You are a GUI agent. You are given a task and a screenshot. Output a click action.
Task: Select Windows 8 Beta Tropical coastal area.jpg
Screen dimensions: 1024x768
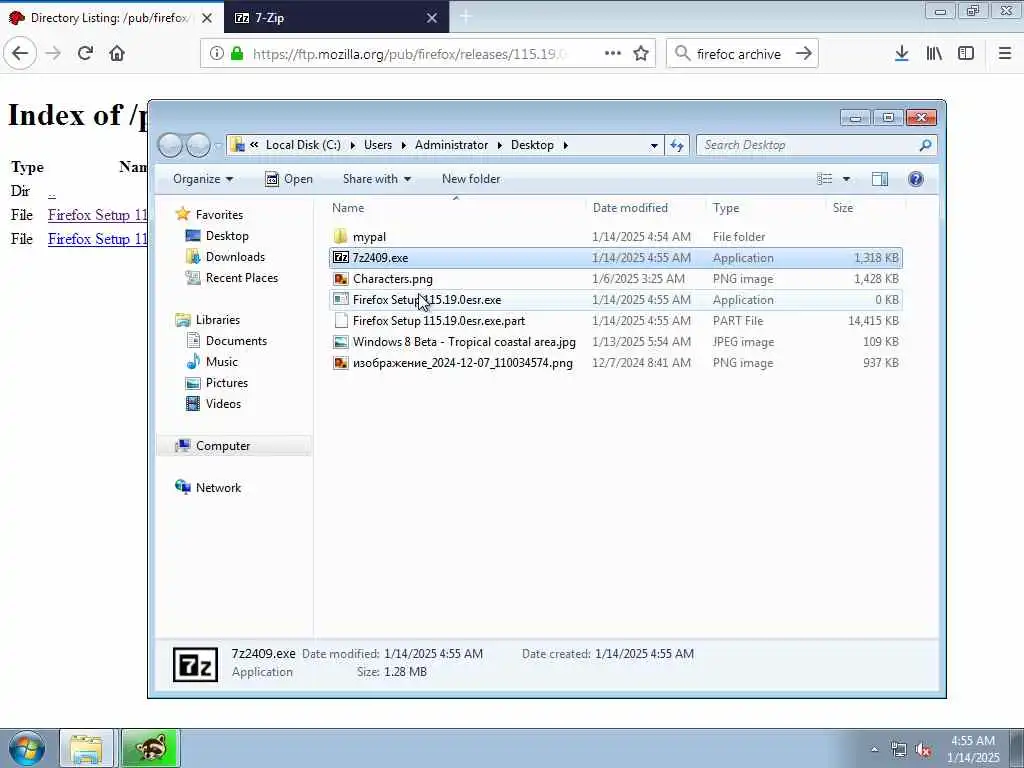coord(615,342)
